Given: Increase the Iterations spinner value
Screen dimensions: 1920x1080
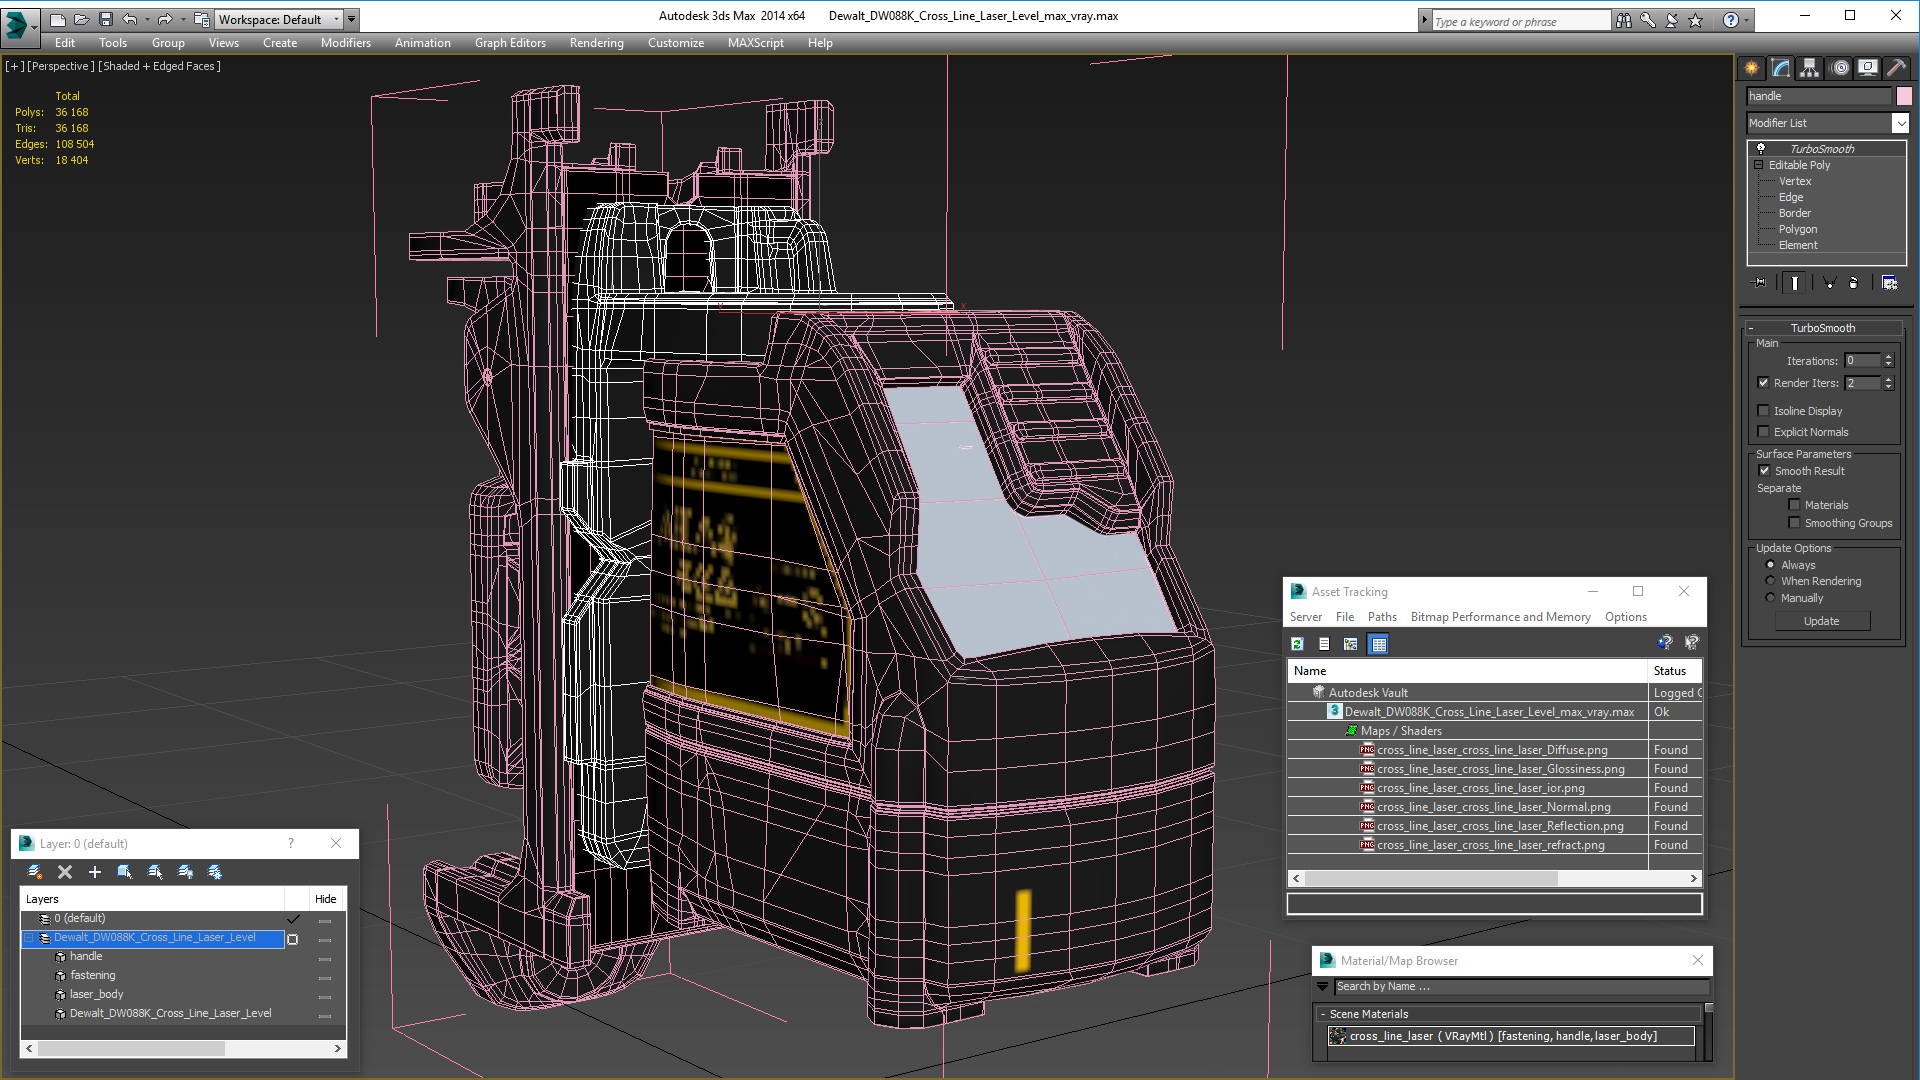Looking at the screenshot, I should (1888, 357).
